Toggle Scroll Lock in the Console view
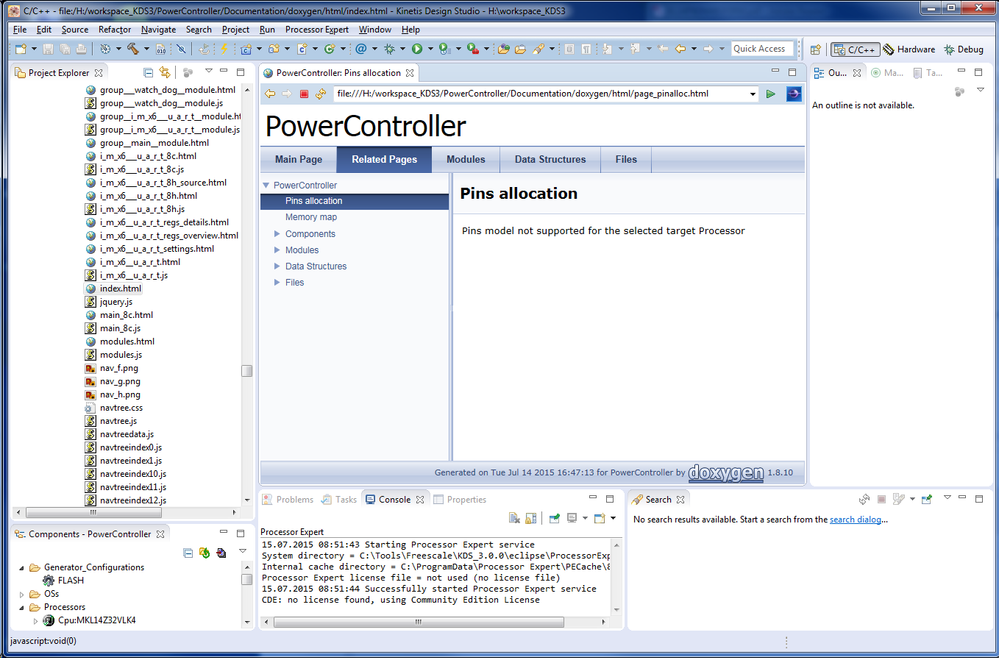Viewport: 999px width, 658px height. pyautogui.click(x=531, y=519)
